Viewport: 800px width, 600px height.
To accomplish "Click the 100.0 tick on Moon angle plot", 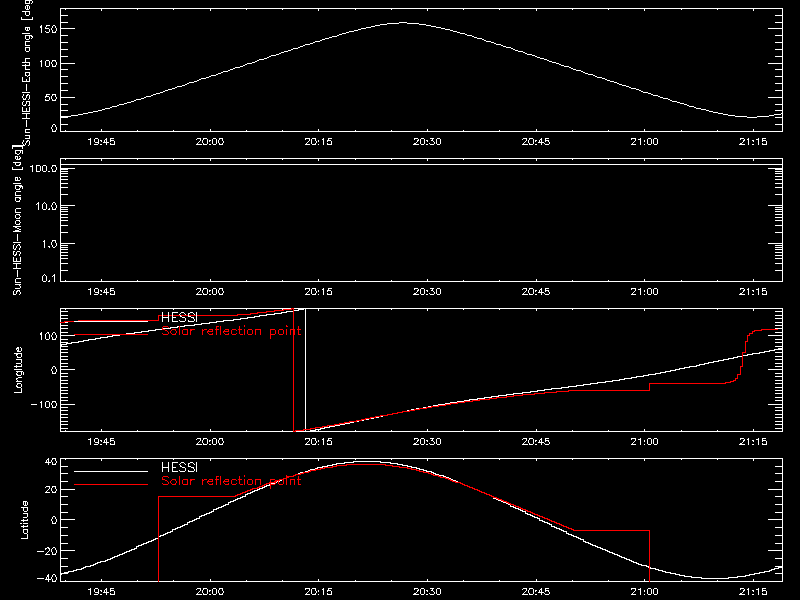I will point(44,168).
